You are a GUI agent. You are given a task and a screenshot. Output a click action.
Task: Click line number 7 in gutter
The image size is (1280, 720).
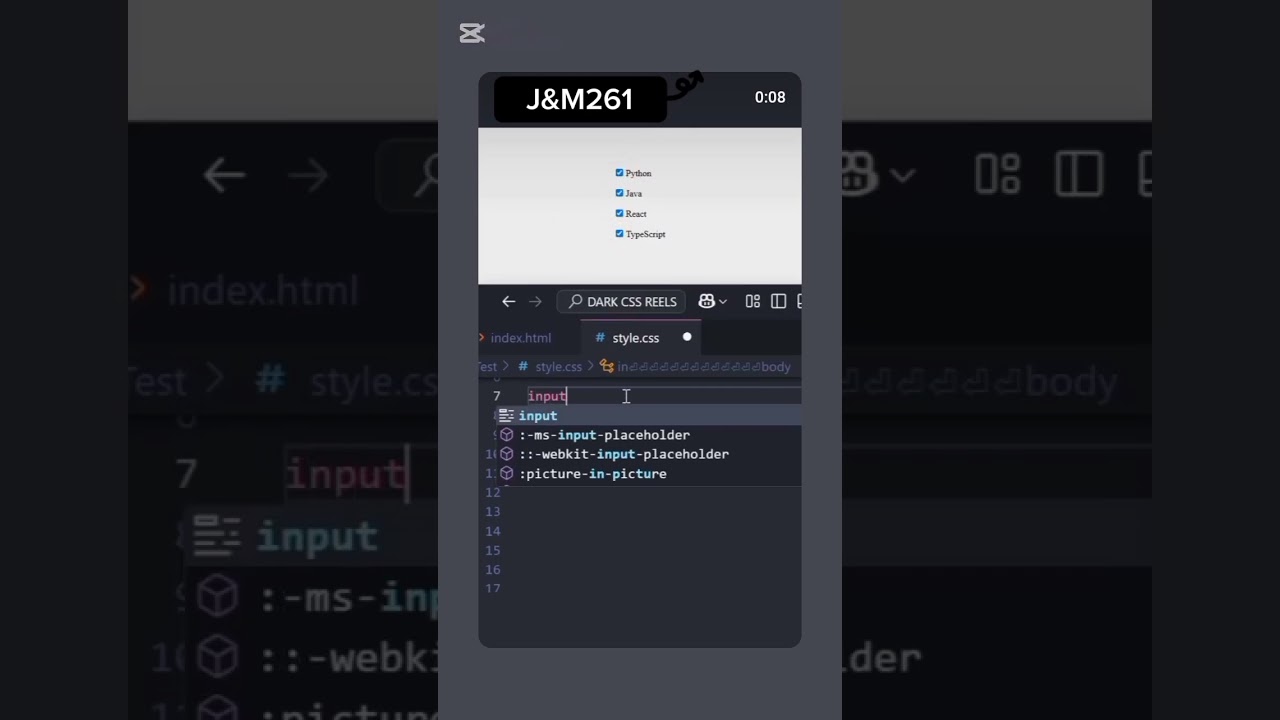[x=496, y=396]
